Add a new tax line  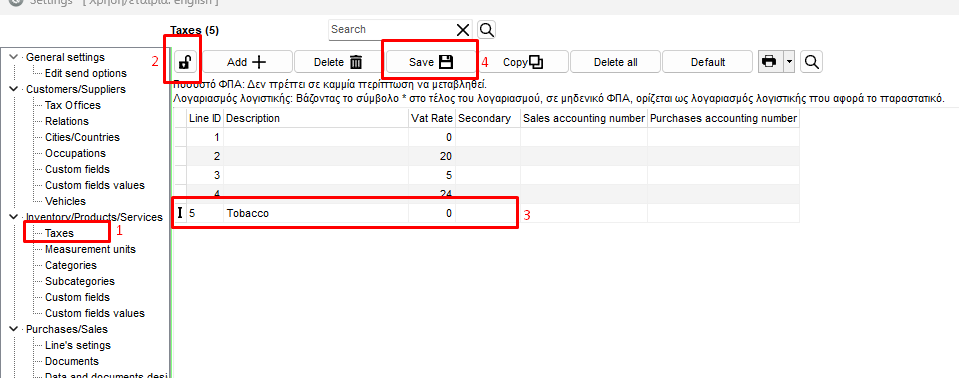246,62
